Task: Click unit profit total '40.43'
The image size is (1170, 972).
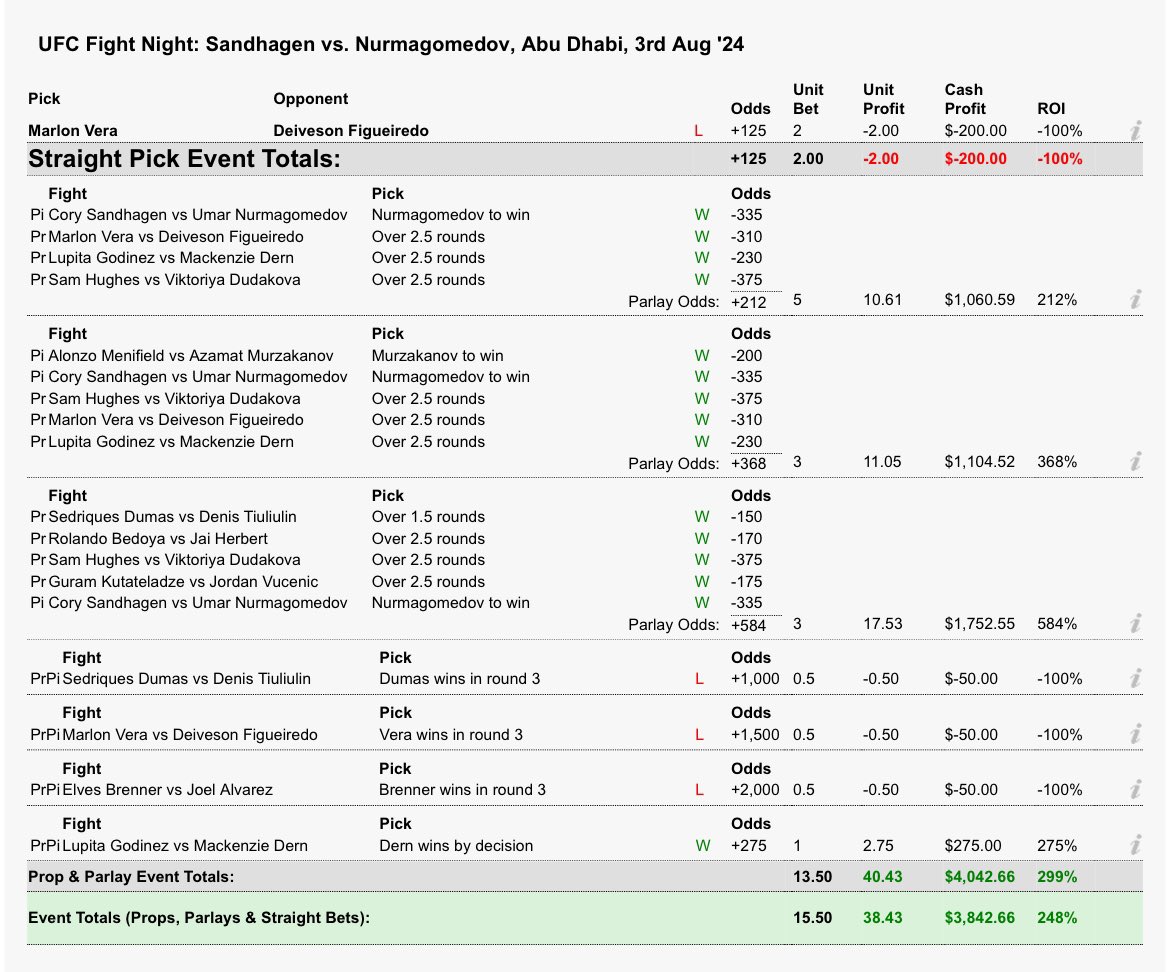Action: (x=883, y=877)
